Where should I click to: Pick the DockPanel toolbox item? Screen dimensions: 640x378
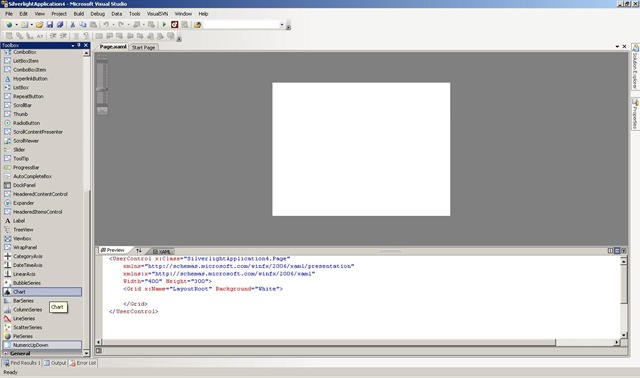[x=42, y=185]
